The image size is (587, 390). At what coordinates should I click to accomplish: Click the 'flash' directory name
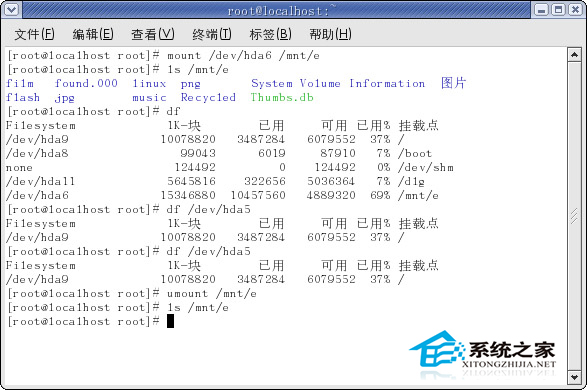tap(23, 97)
